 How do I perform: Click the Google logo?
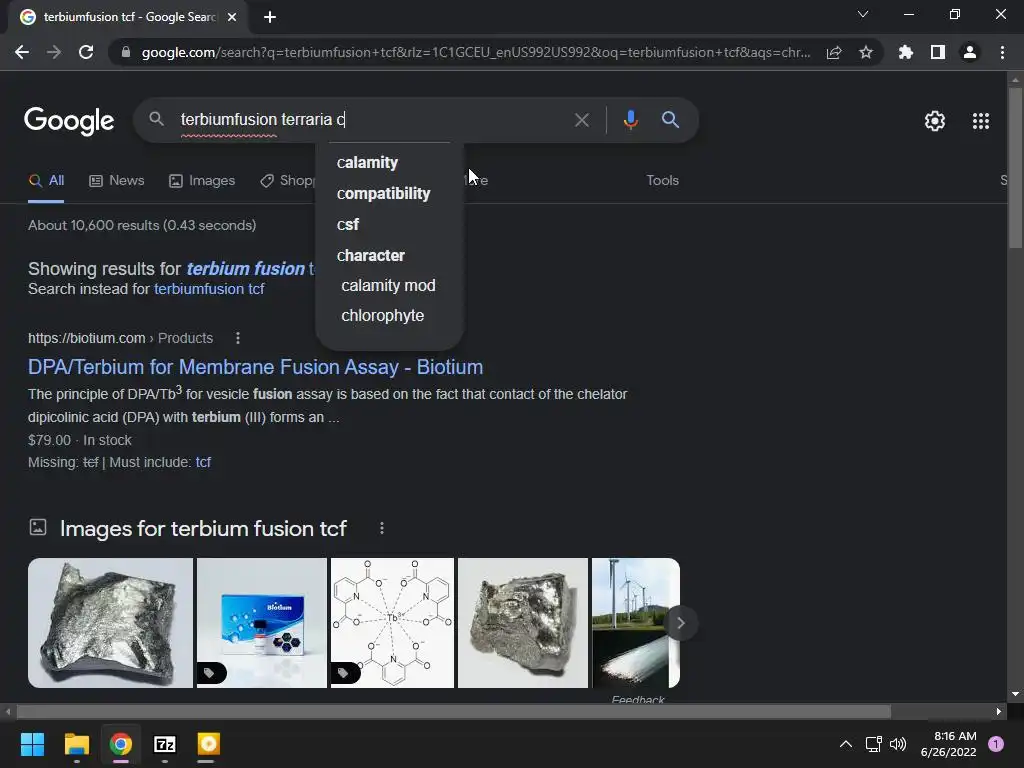point(69,121)
